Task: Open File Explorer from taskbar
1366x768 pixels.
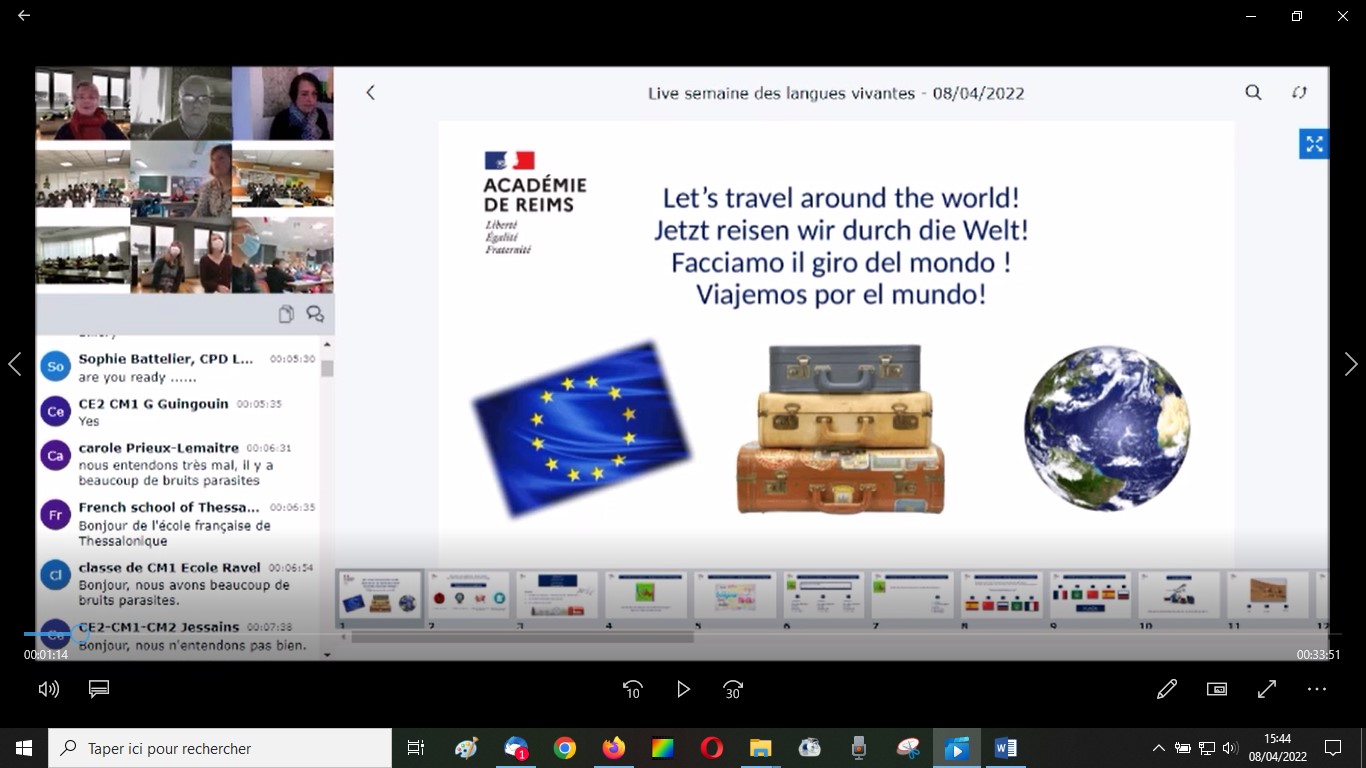Action: pos(761,748)
